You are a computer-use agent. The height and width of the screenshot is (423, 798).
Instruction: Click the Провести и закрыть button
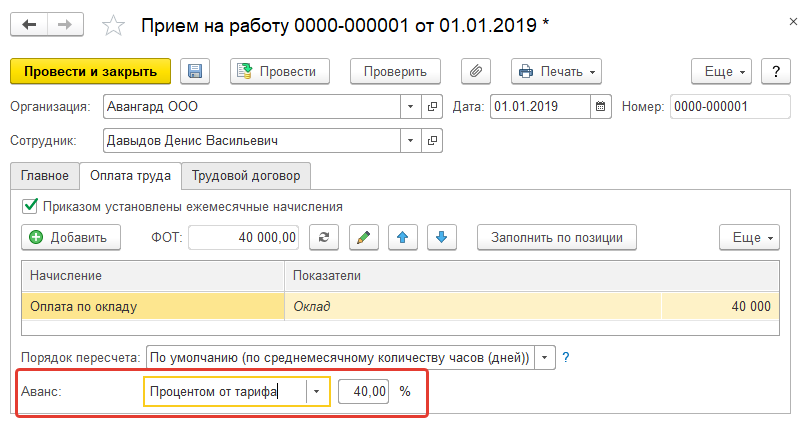click(x=90, y=71)
